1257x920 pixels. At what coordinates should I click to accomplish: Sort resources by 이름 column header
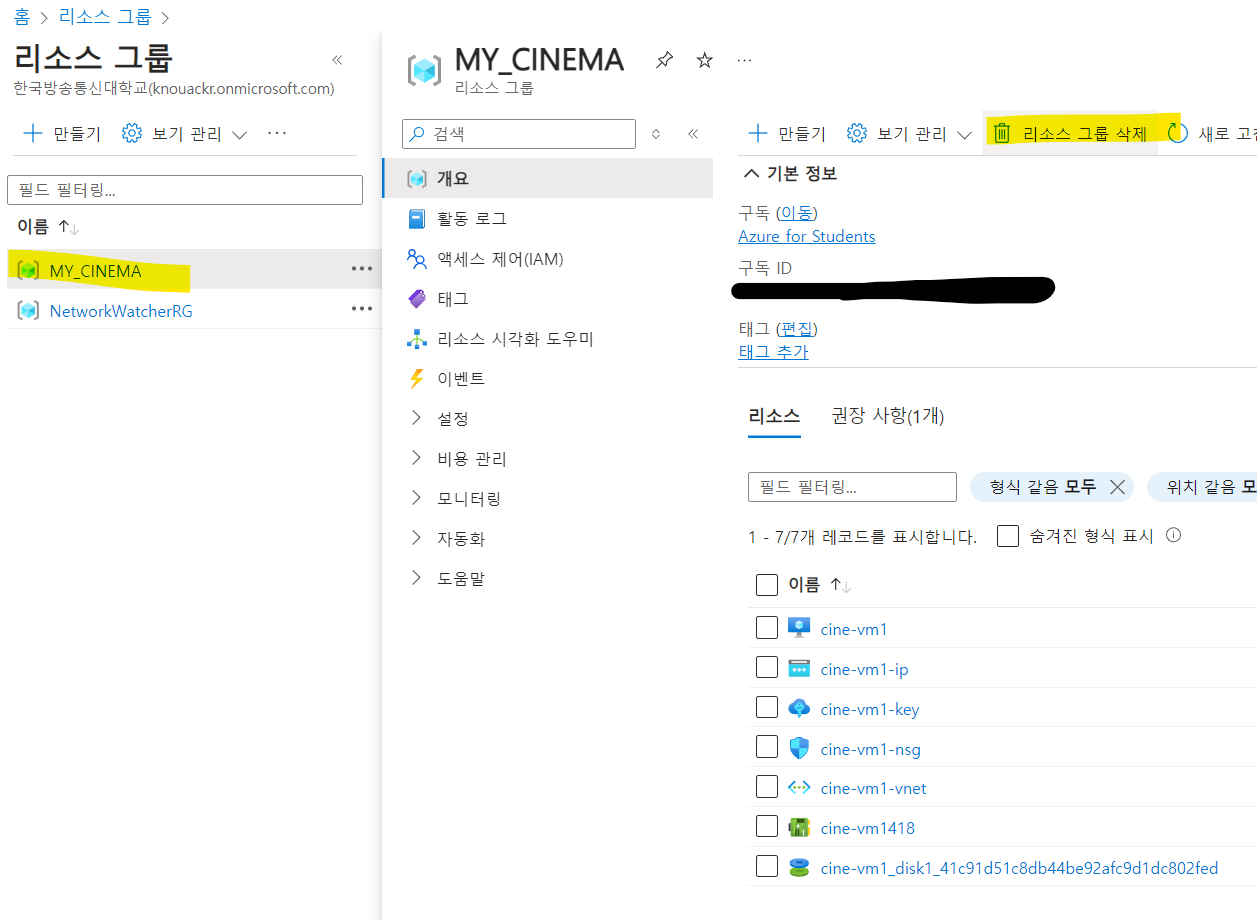[x=819, y=585]
